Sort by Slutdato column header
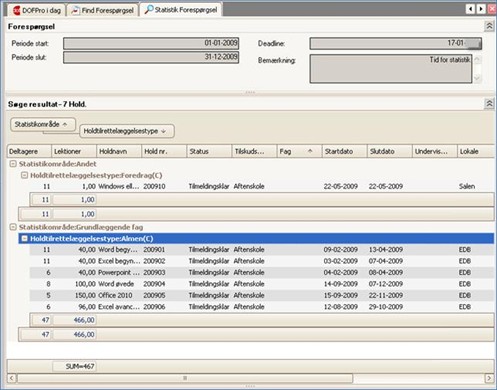 tap(389, 151)
